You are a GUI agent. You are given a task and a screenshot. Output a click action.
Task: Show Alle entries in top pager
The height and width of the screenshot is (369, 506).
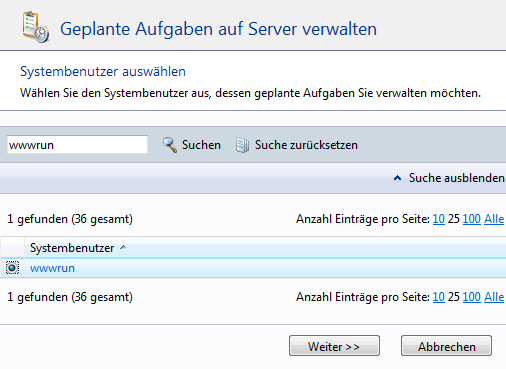(x=494, y=219)
